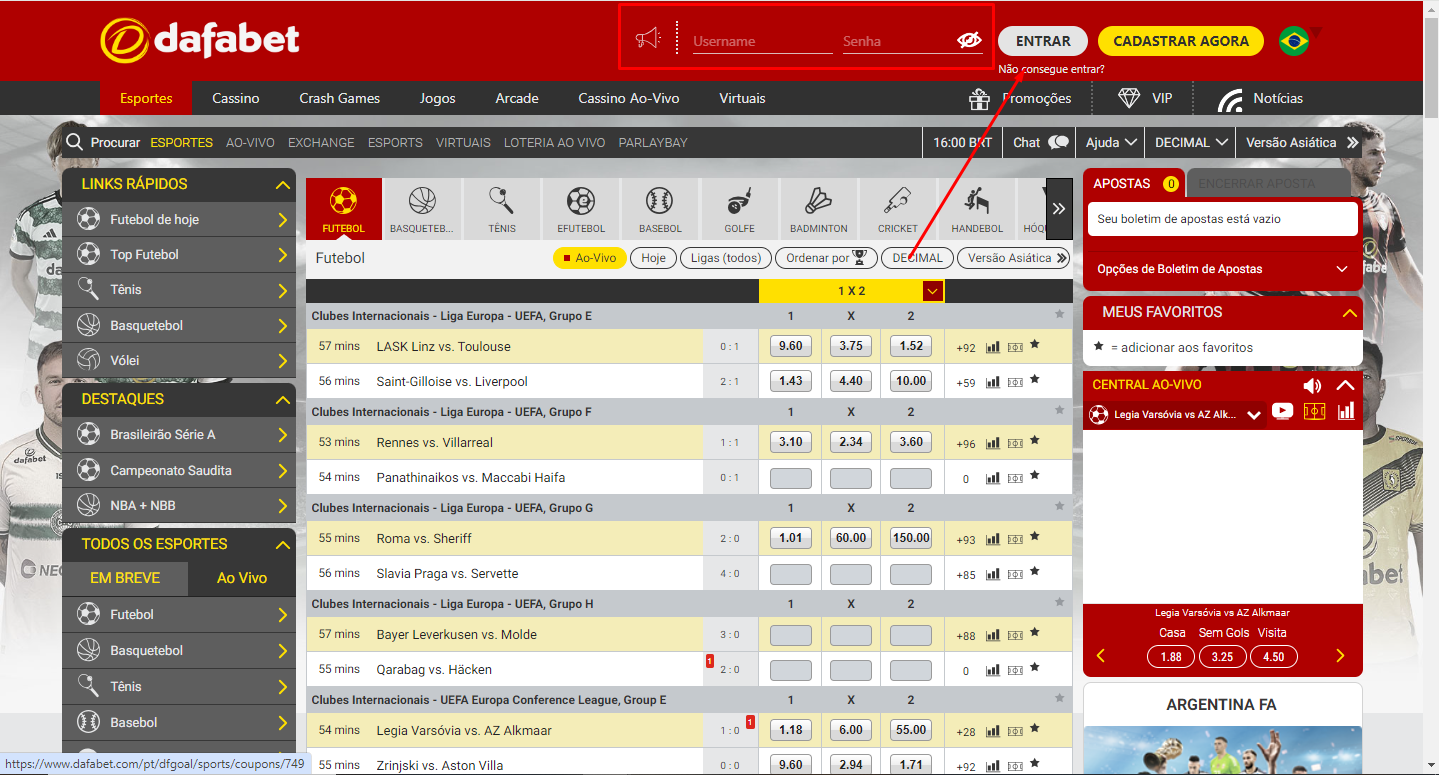Open the Brazil flag language selector

pyautogui.click(x=1294, y=41)
